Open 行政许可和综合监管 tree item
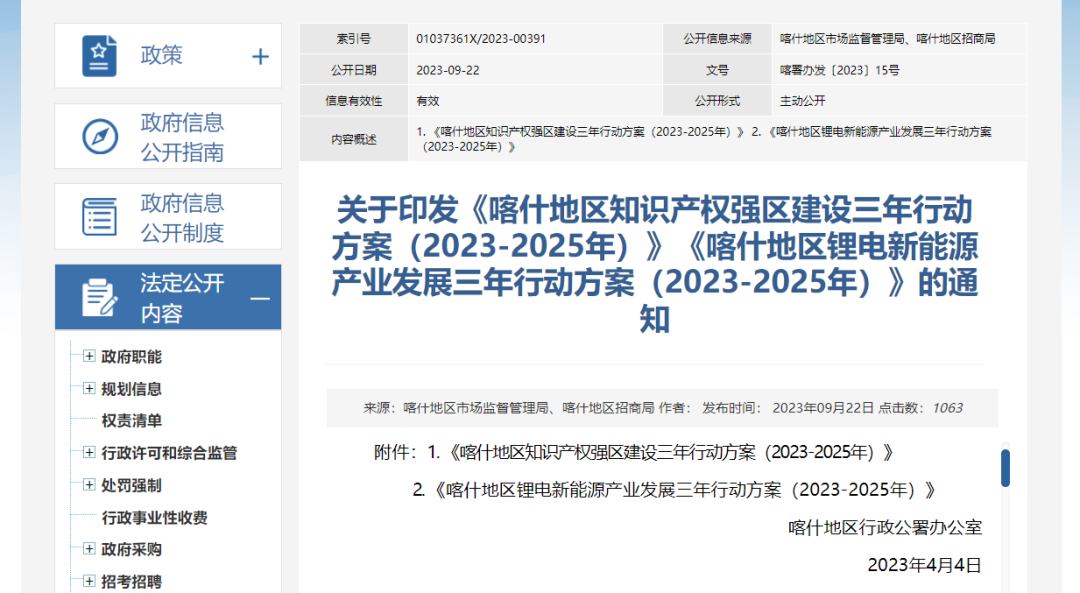The image size is (1080, 593). click(x=169, y=453)
